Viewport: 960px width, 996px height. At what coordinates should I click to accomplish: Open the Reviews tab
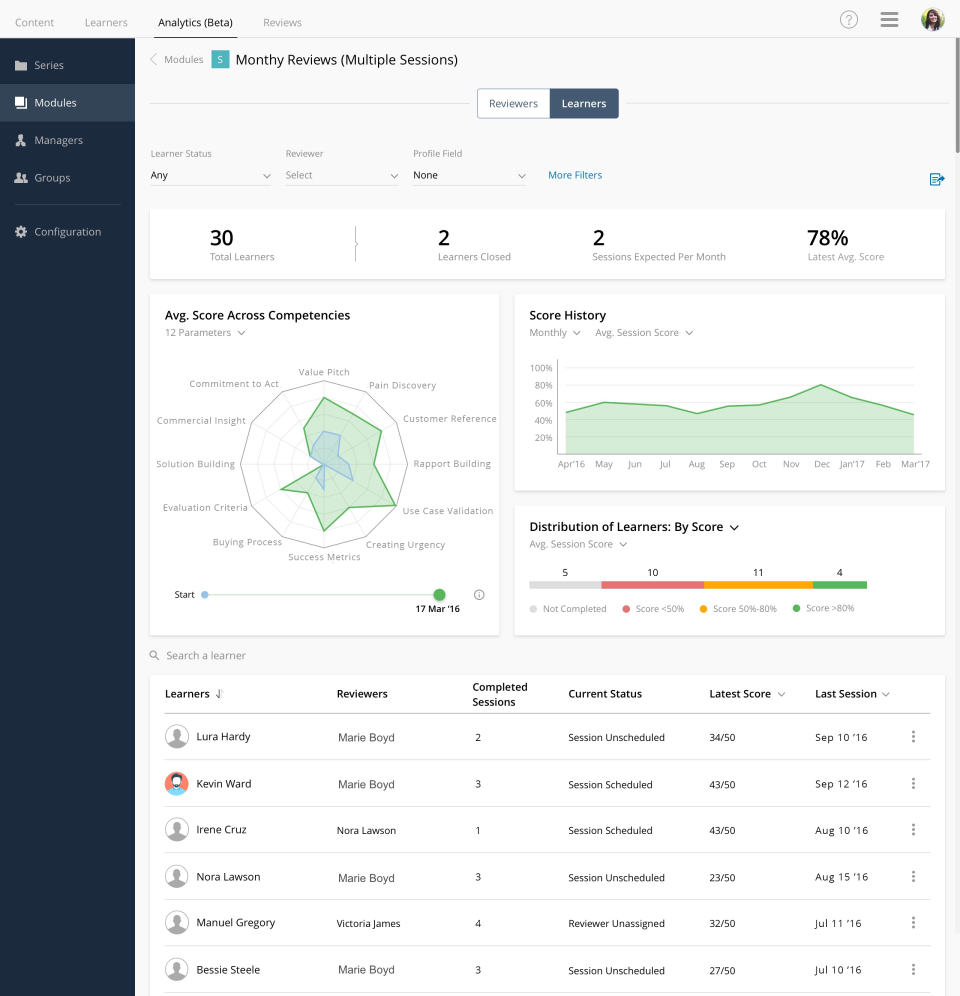pos(282,22)
